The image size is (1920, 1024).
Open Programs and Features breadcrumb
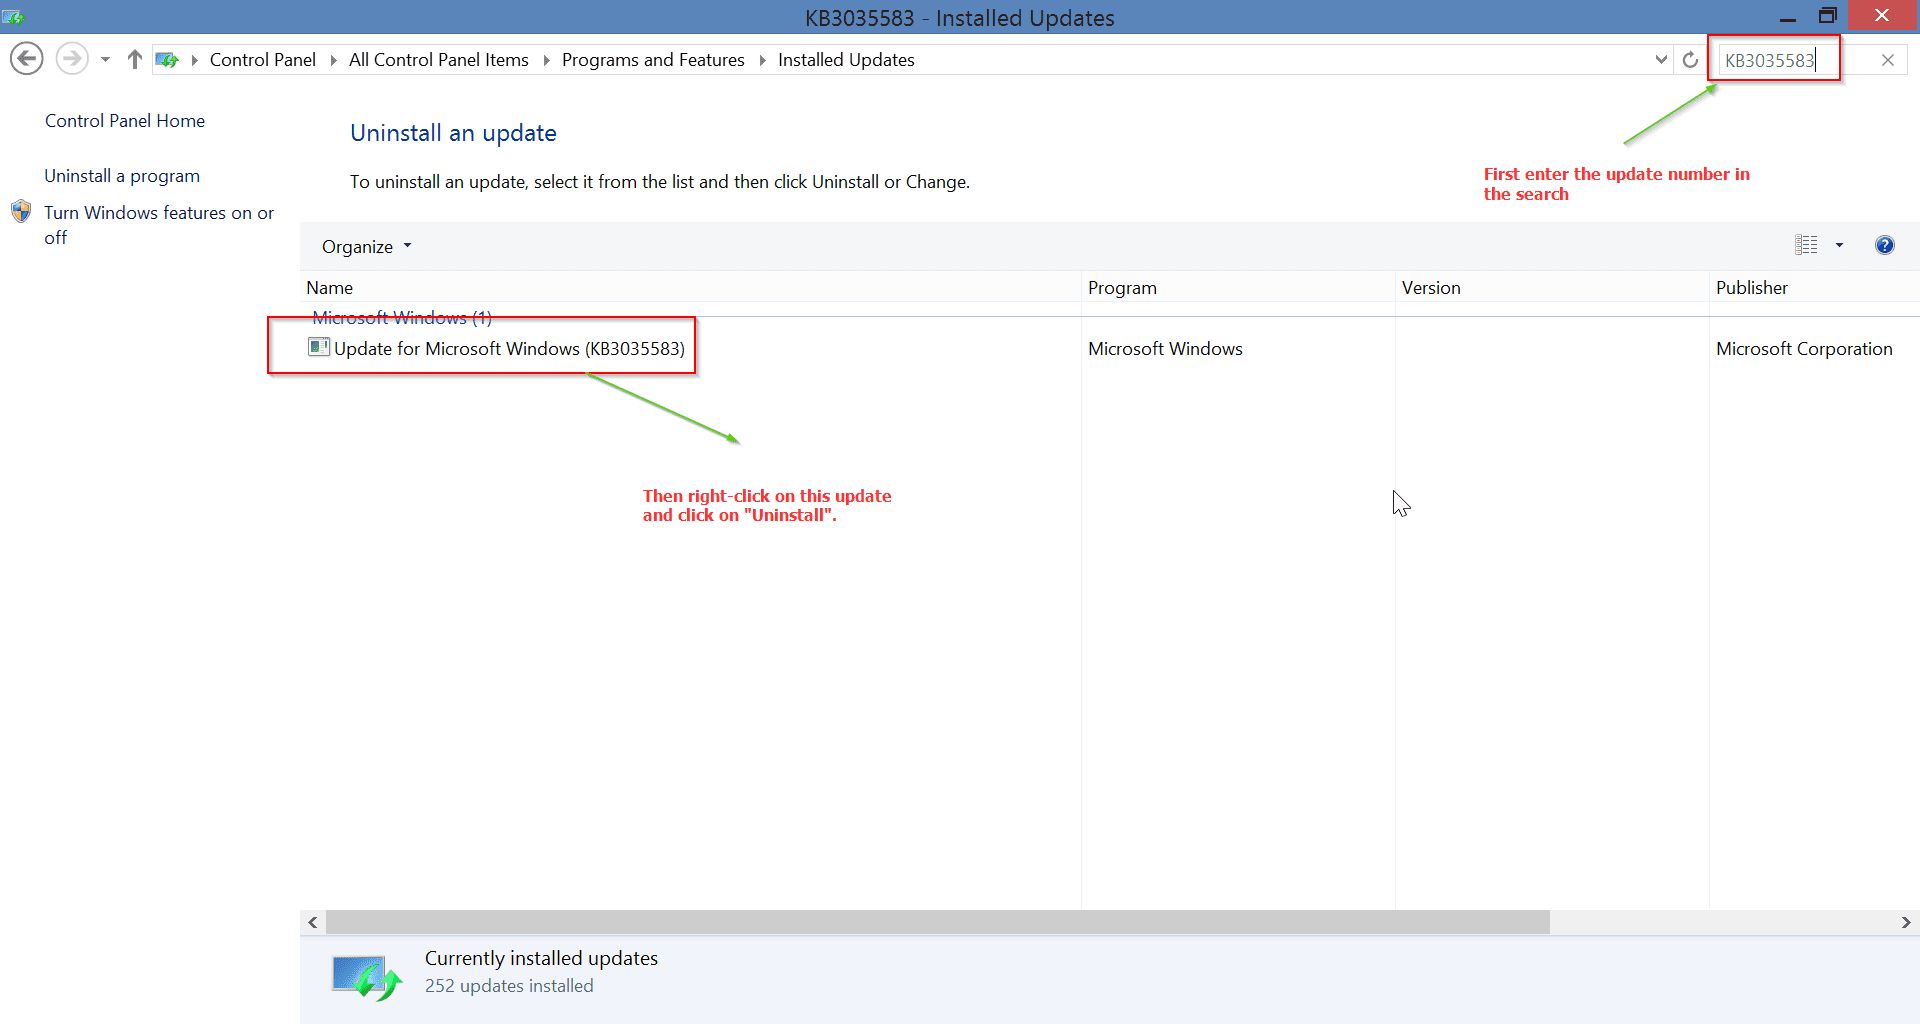(x=653, y=60)
